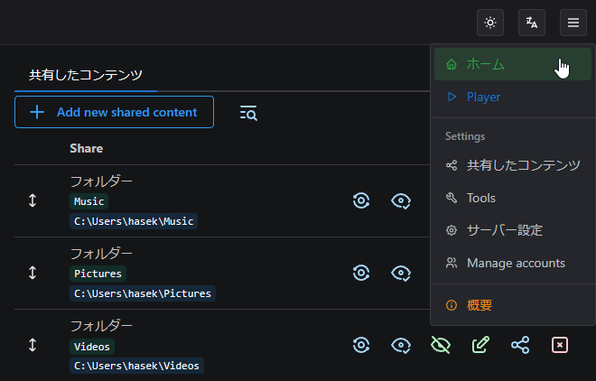
Task: Collapse the hamburger main menu
Action: [573, 23]
